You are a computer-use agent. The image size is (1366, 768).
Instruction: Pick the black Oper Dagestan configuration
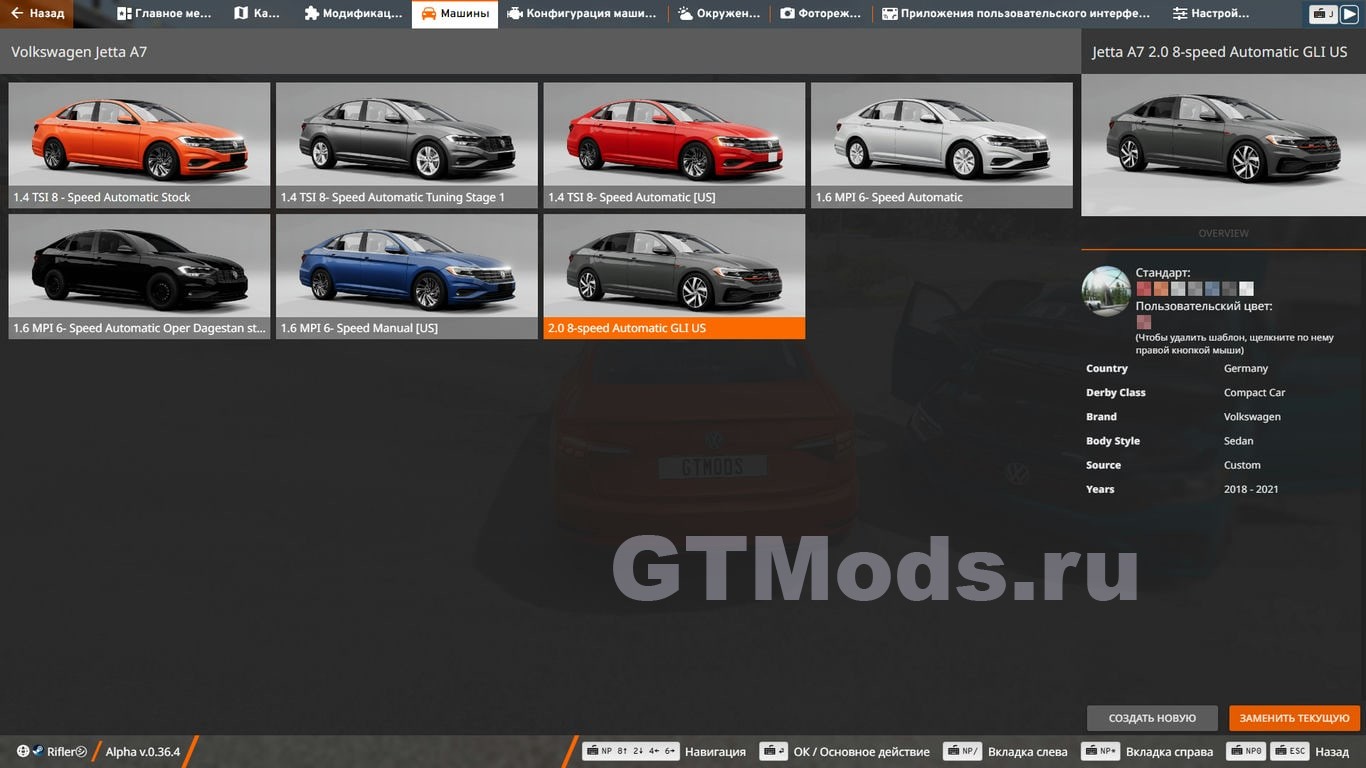(139, 276)
